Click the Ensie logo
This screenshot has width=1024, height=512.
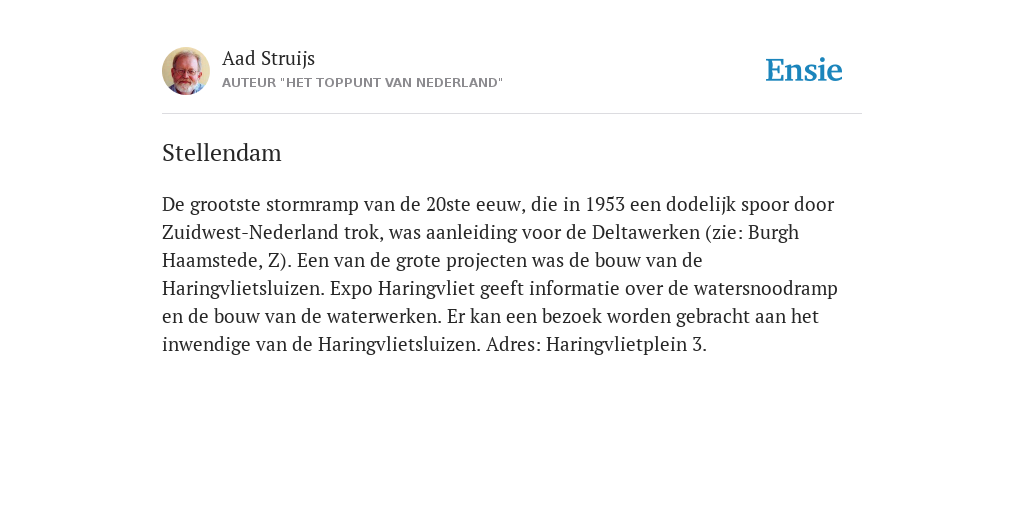[x=804, y=70]
